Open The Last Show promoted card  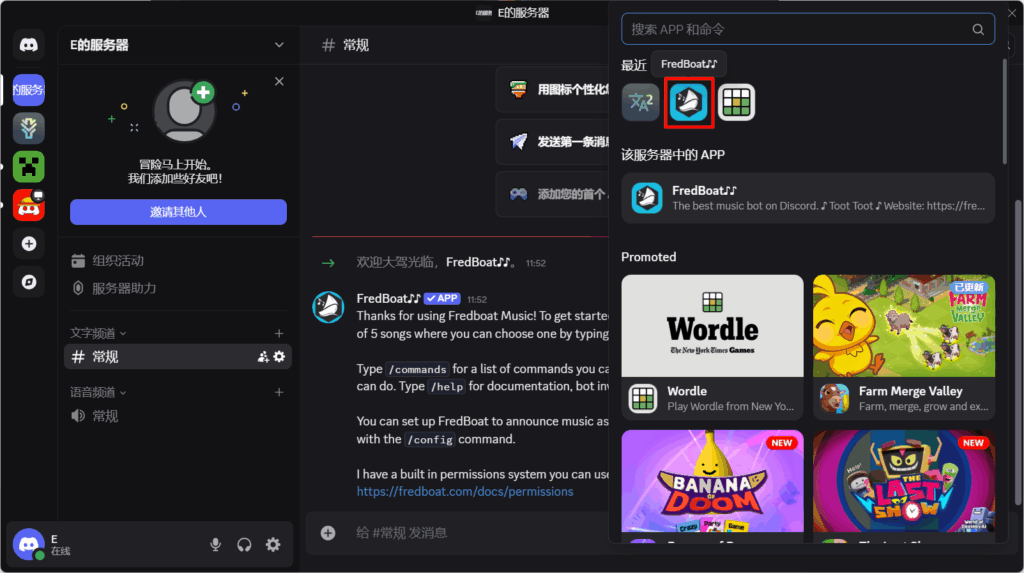coord(904,486)
